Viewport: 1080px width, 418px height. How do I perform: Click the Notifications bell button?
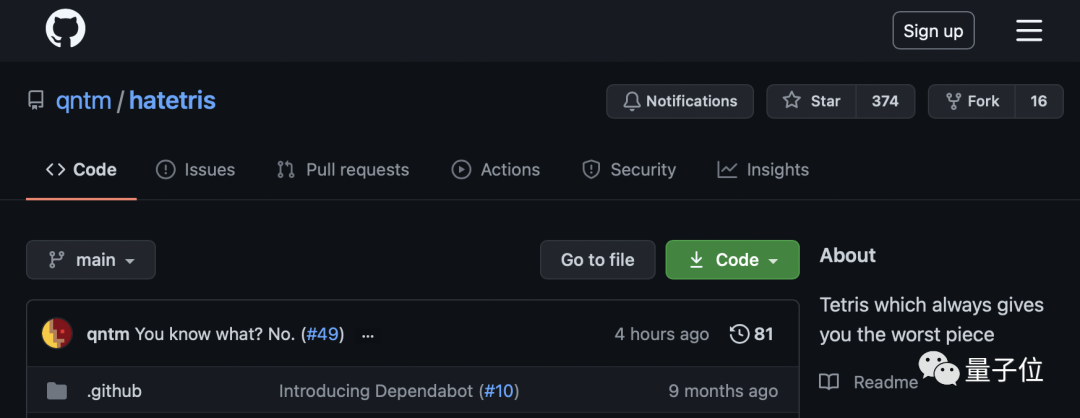coord(679,101)
